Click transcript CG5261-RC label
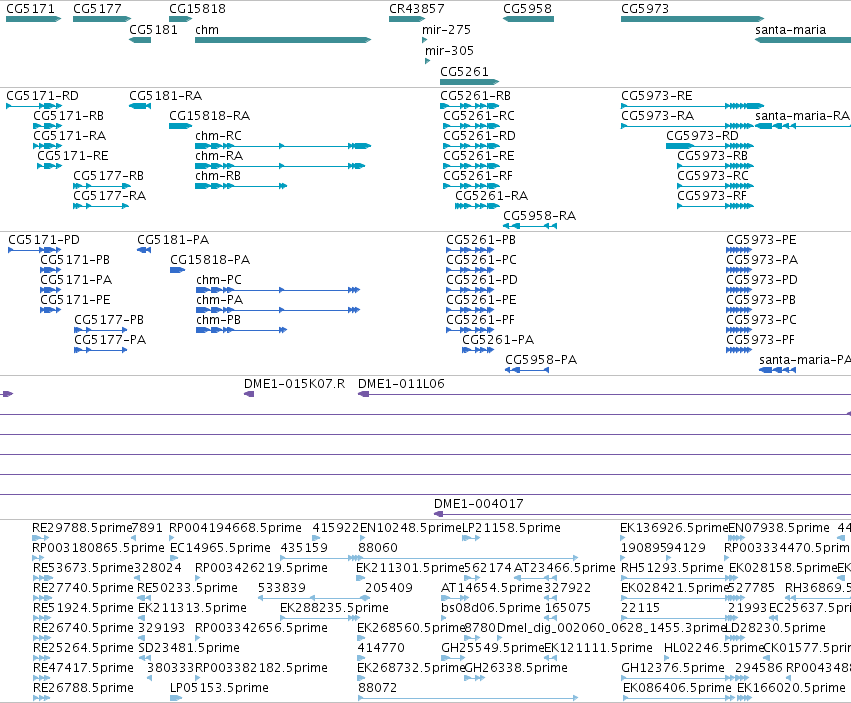 479,116
